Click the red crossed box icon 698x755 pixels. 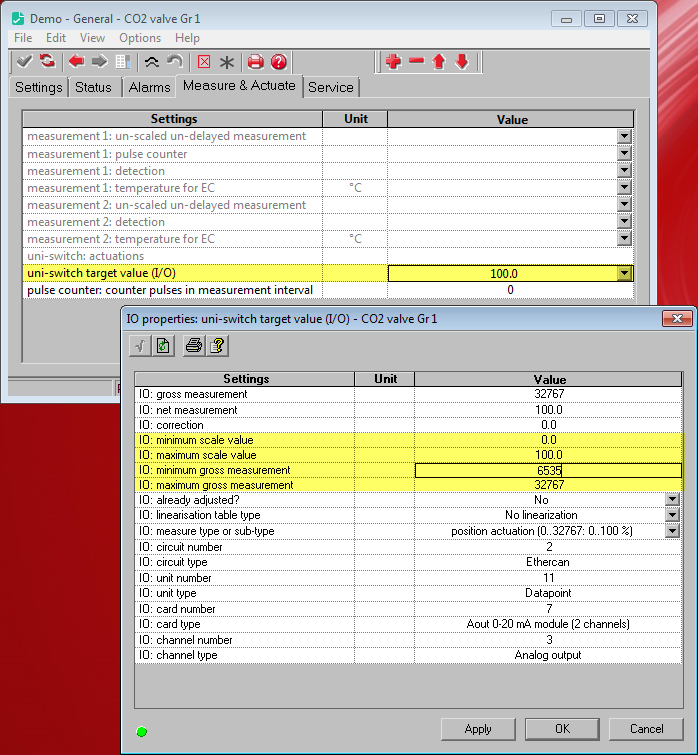pyautogui.click(x=204, y=62)
